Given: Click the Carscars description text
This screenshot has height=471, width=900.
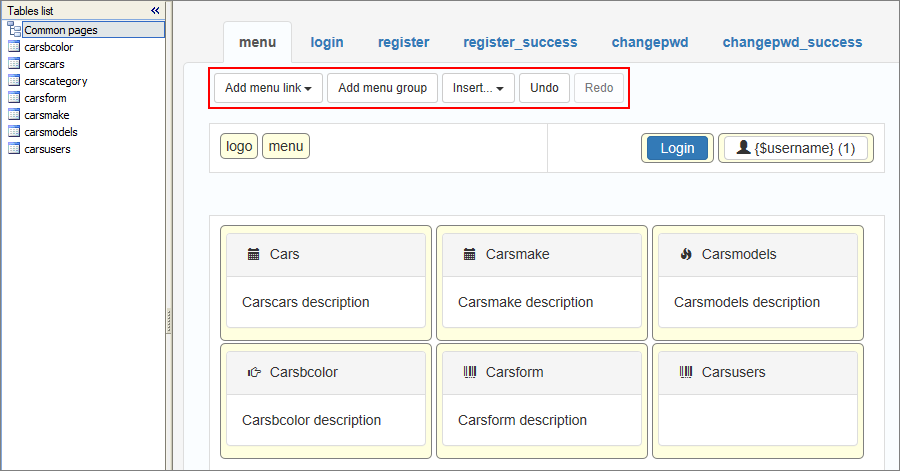Looking at the screenshot, I should [305, 302].
